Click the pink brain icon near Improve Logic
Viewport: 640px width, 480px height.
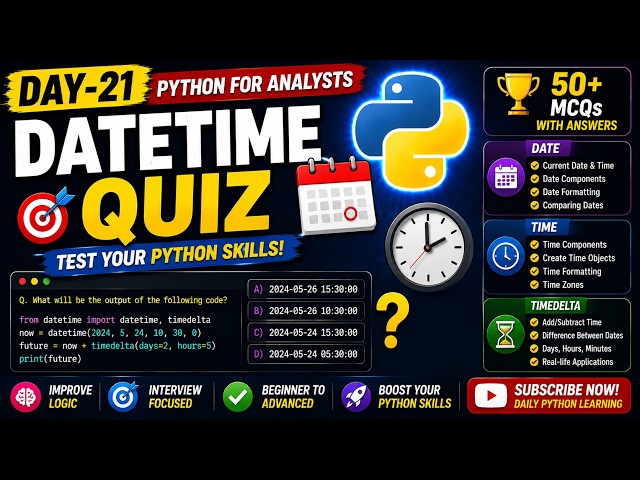(26, 397)
